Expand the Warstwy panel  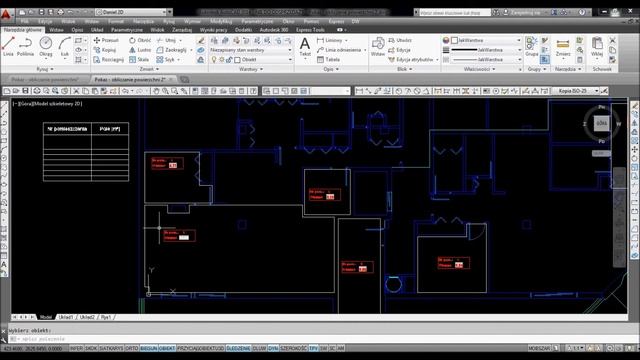(x=251, y=69)
